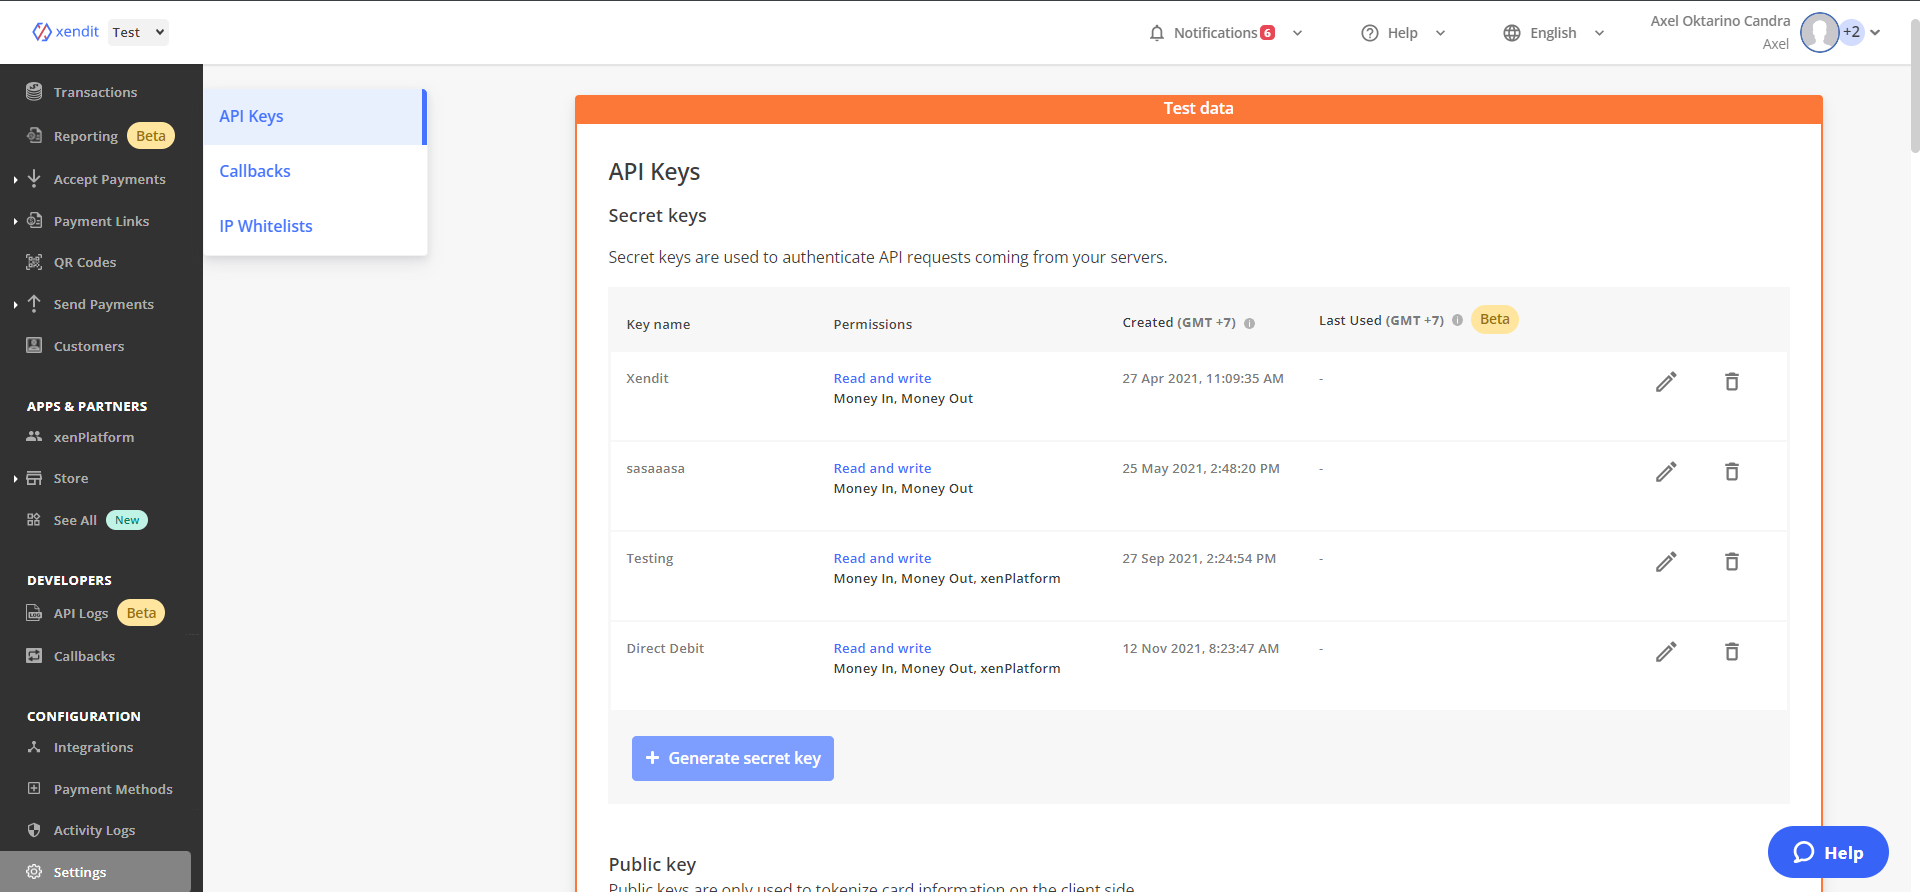Expand the Accept Payments sidebar section
Image resolution: width=1920 pixels, height=892 pixels.
click(x=109, y=179)
